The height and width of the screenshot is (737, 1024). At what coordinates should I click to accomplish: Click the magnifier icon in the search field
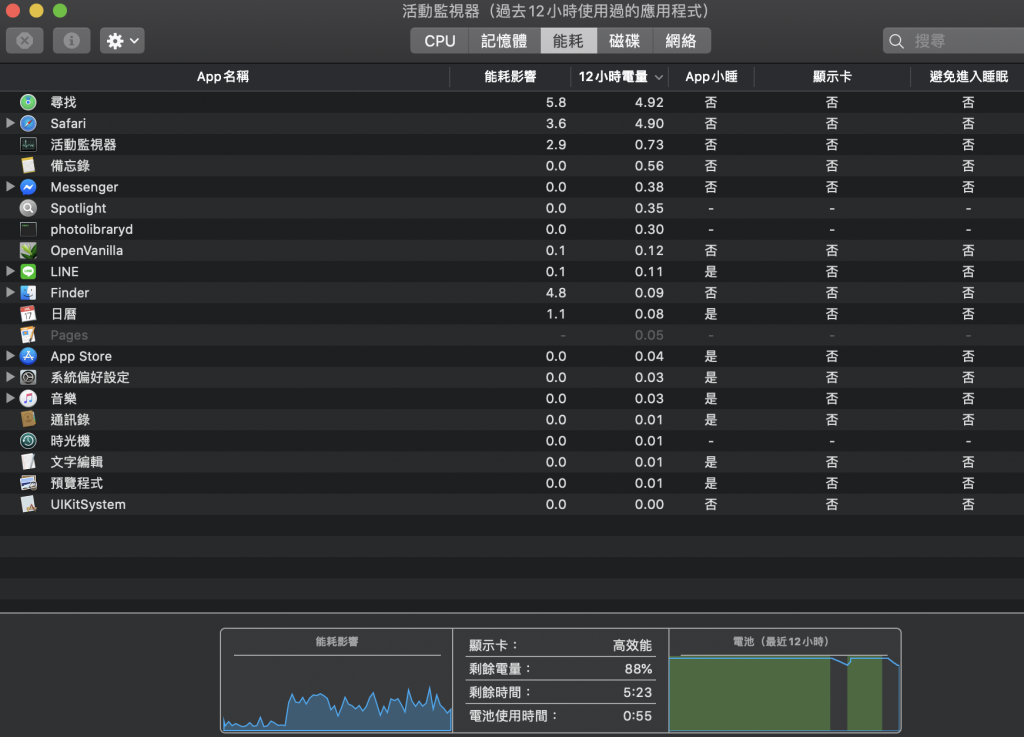(x=897, y=41)
